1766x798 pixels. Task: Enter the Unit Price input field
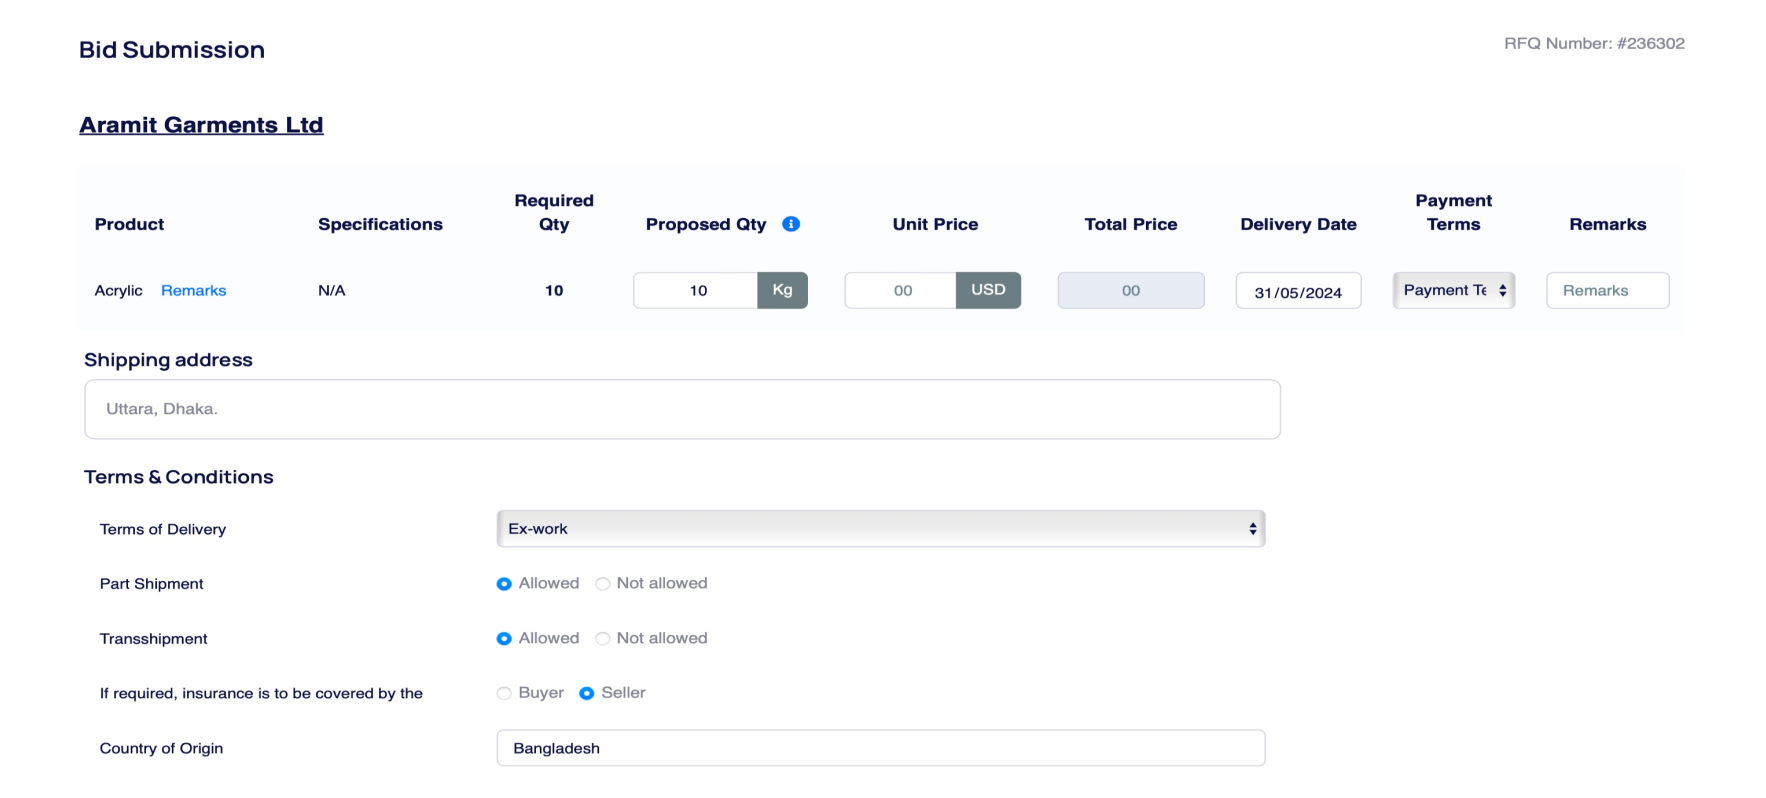901,290
